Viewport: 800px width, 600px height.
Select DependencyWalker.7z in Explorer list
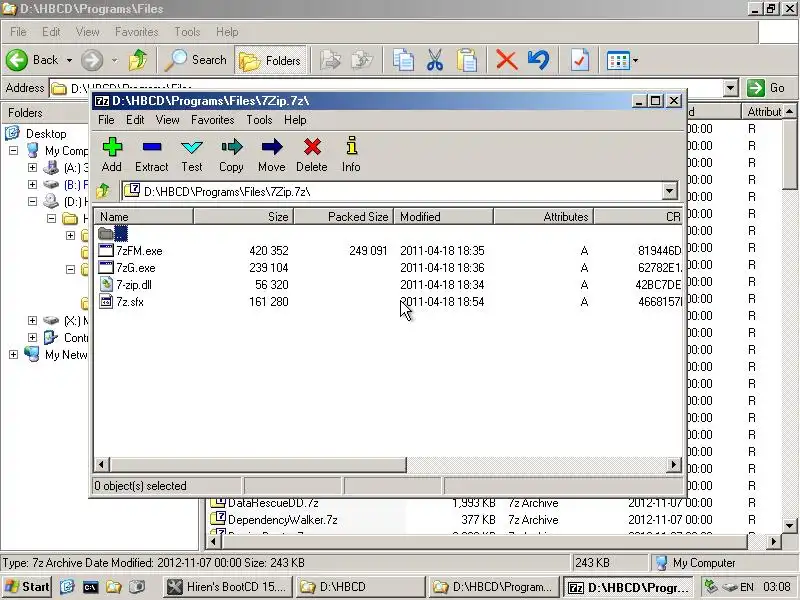click(282, 520)
